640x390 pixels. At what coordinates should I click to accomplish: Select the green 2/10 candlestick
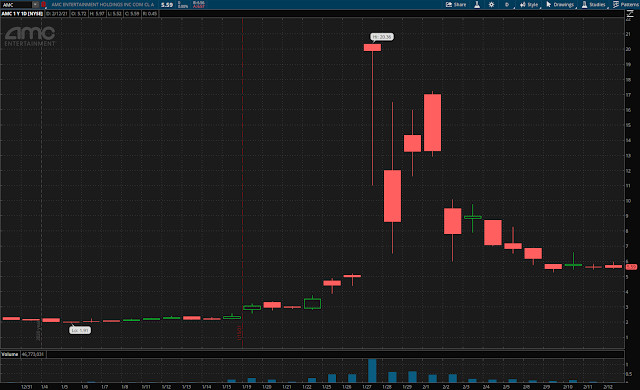573,265
